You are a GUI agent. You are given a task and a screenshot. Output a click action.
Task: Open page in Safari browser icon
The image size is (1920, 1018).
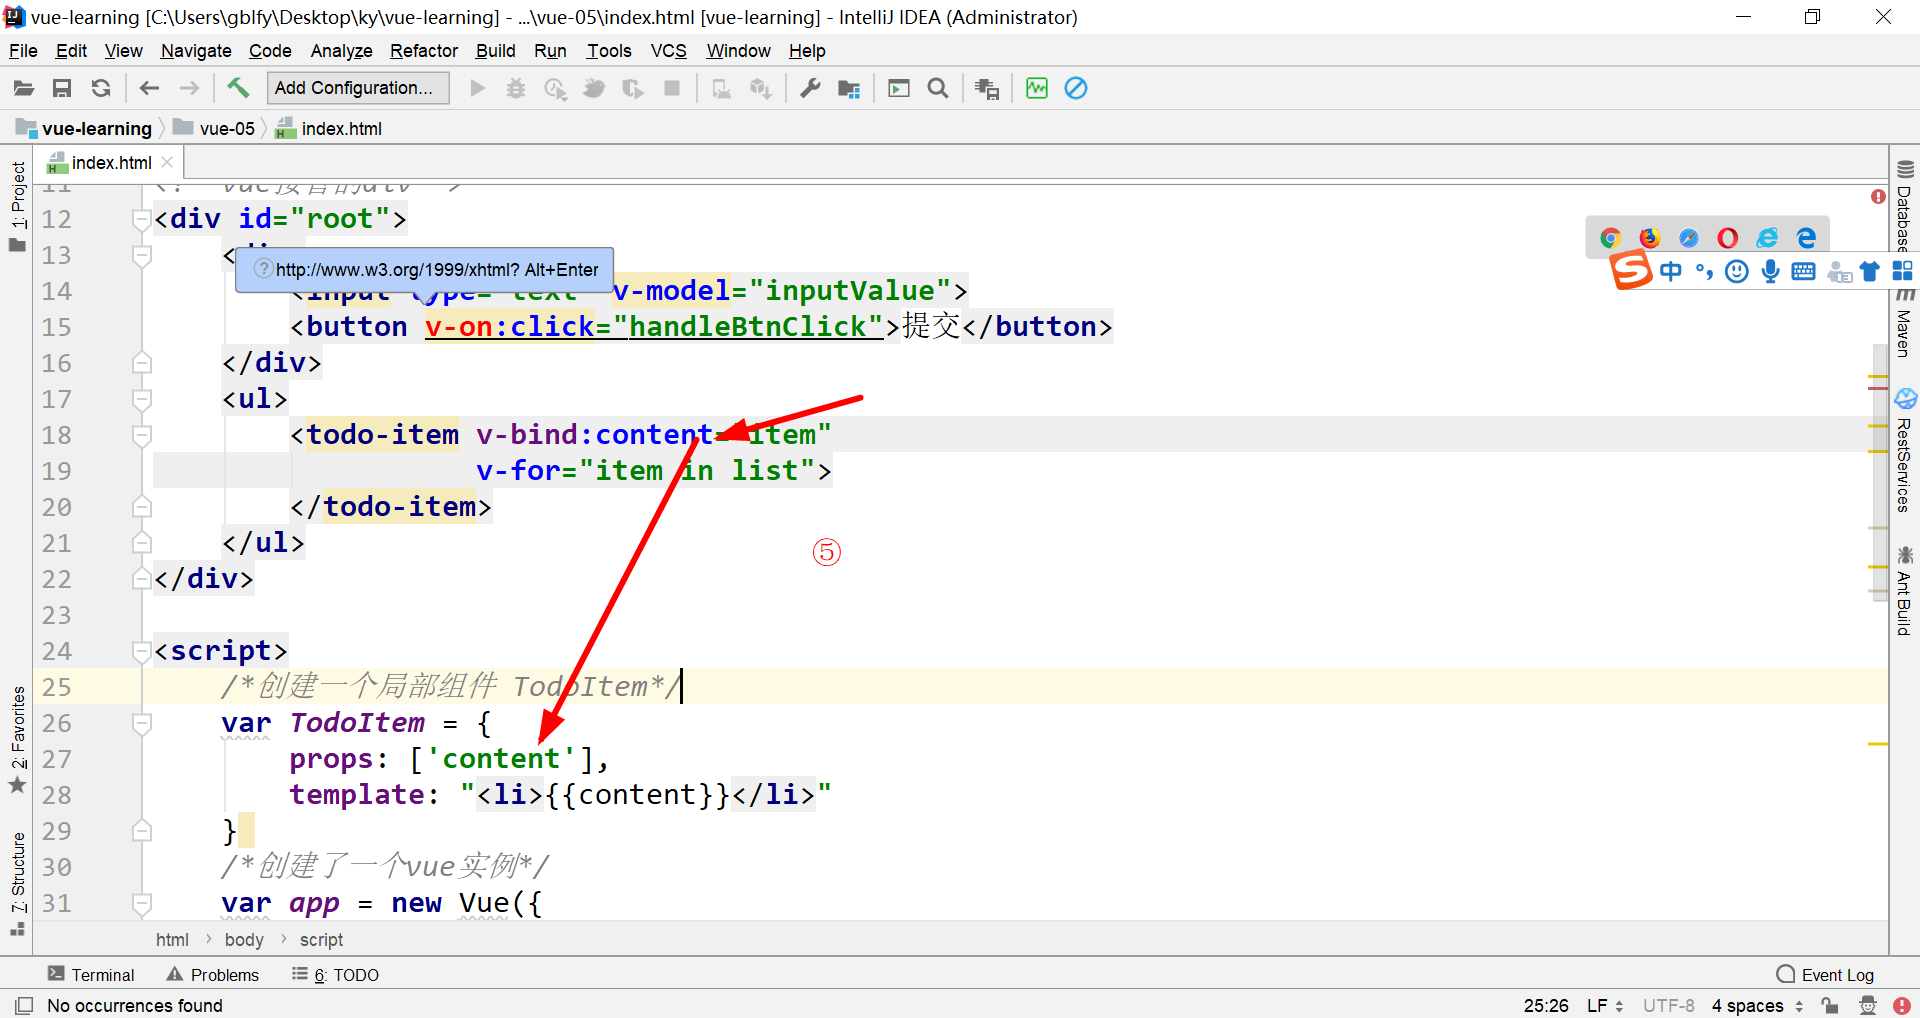tap(1689, 238)
